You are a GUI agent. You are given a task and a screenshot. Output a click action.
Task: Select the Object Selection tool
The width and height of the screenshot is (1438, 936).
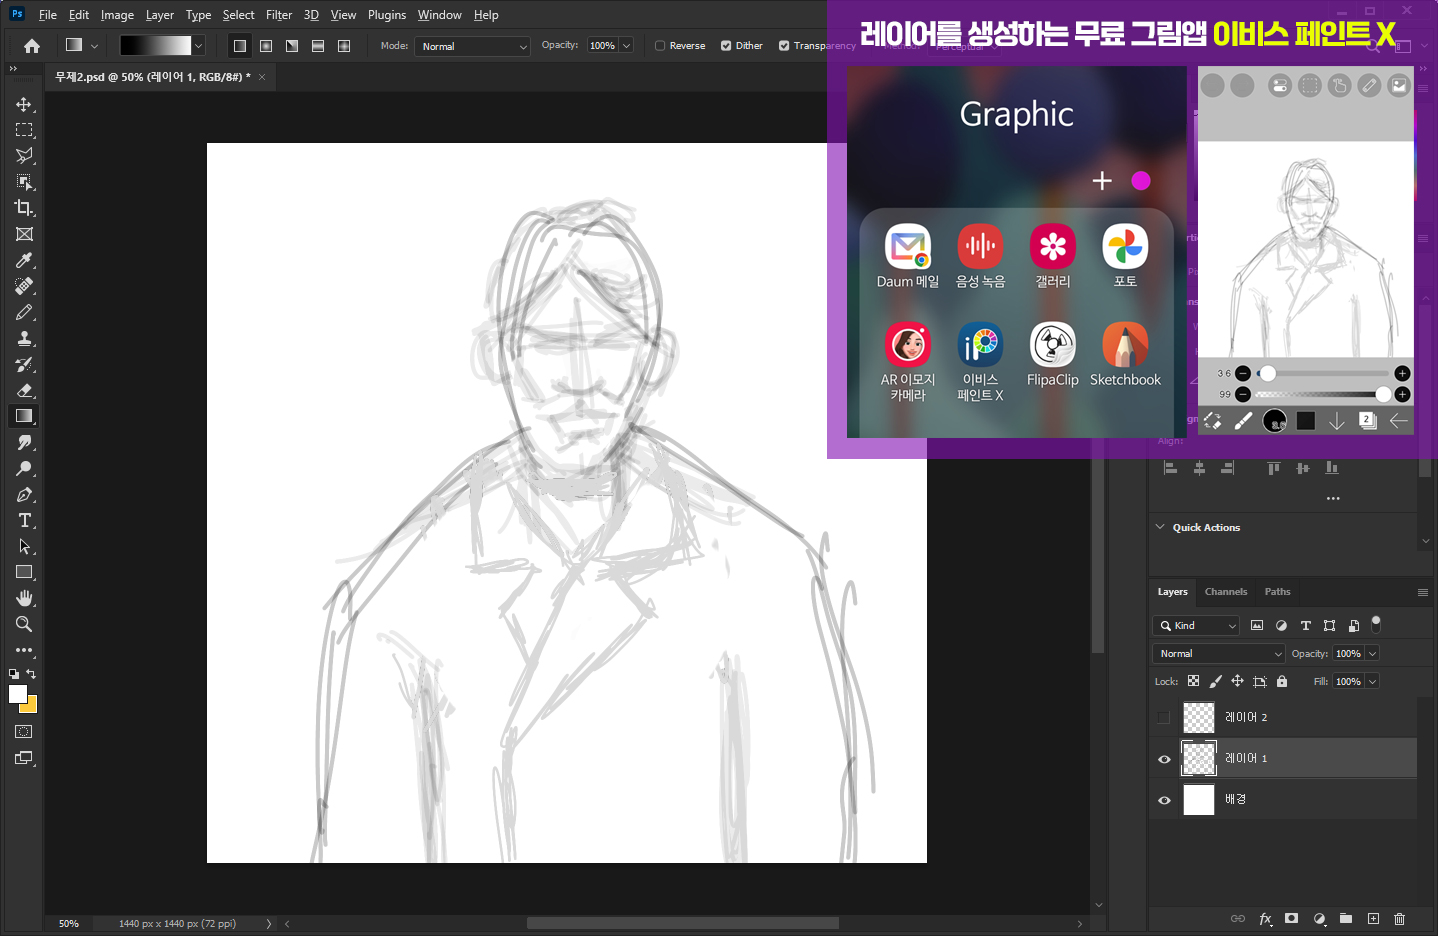pos(24,182)
